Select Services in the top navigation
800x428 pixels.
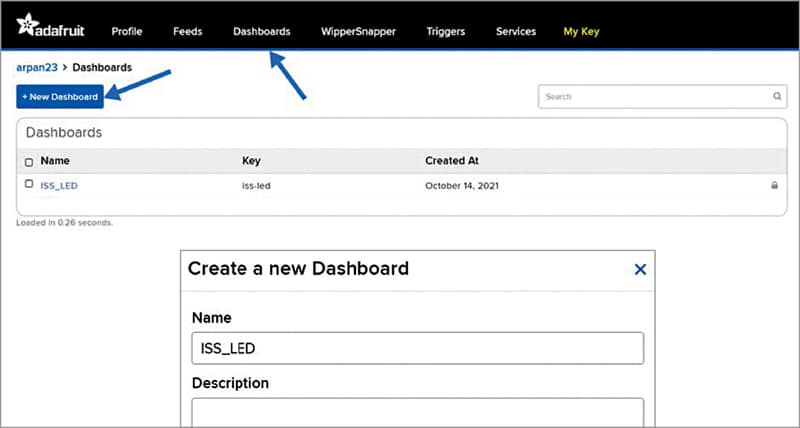point(517,31)
